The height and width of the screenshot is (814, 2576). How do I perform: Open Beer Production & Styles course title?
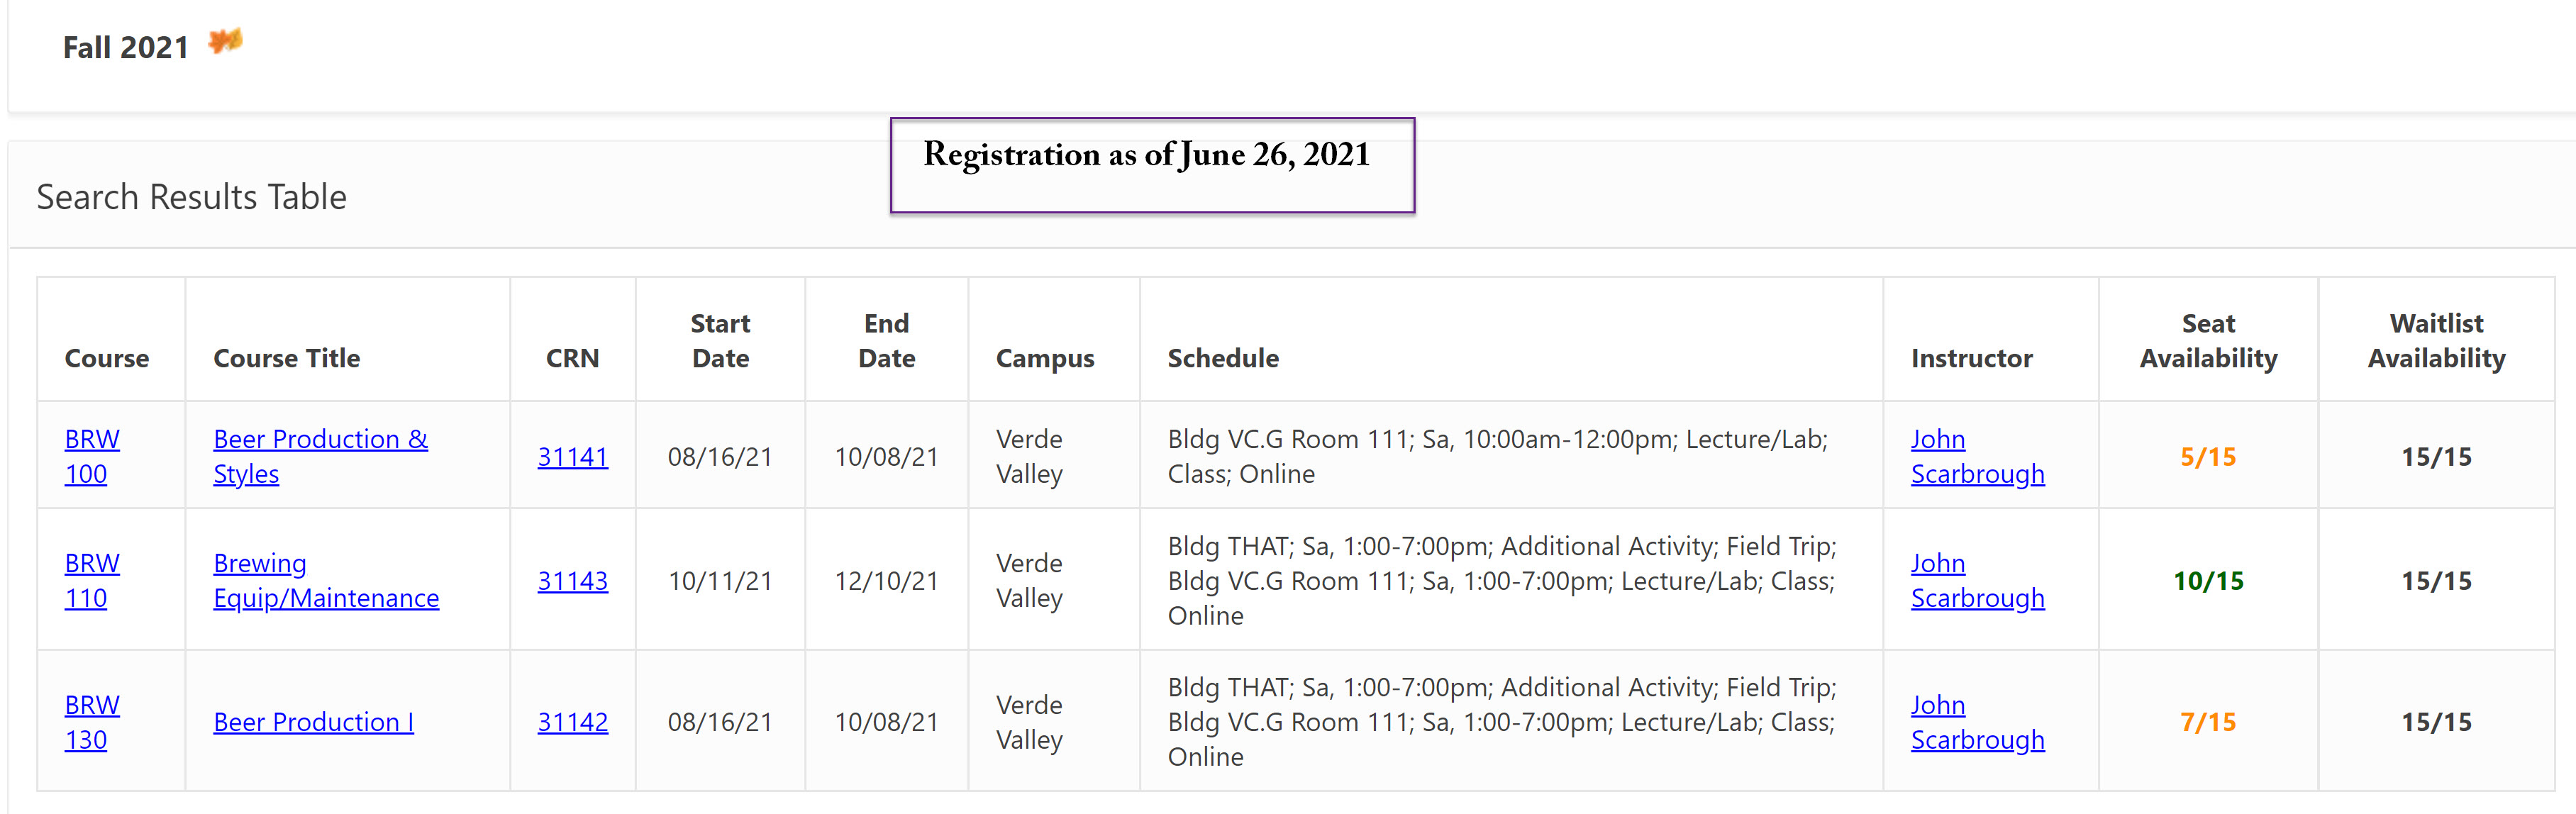point(320,456)
